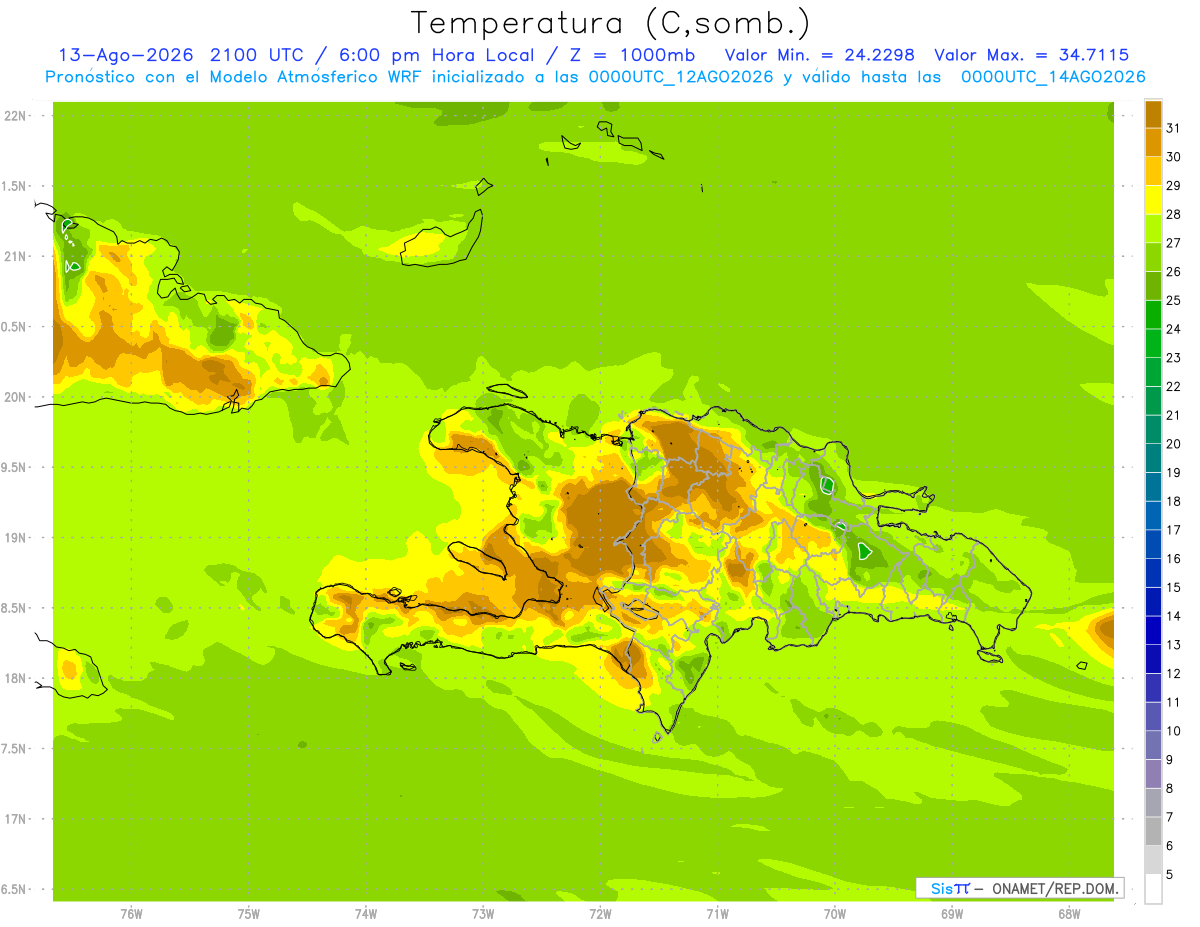1200x927 pixels.
Task: Click the dark orange swatch above 31
Action: pos(1153,113)
